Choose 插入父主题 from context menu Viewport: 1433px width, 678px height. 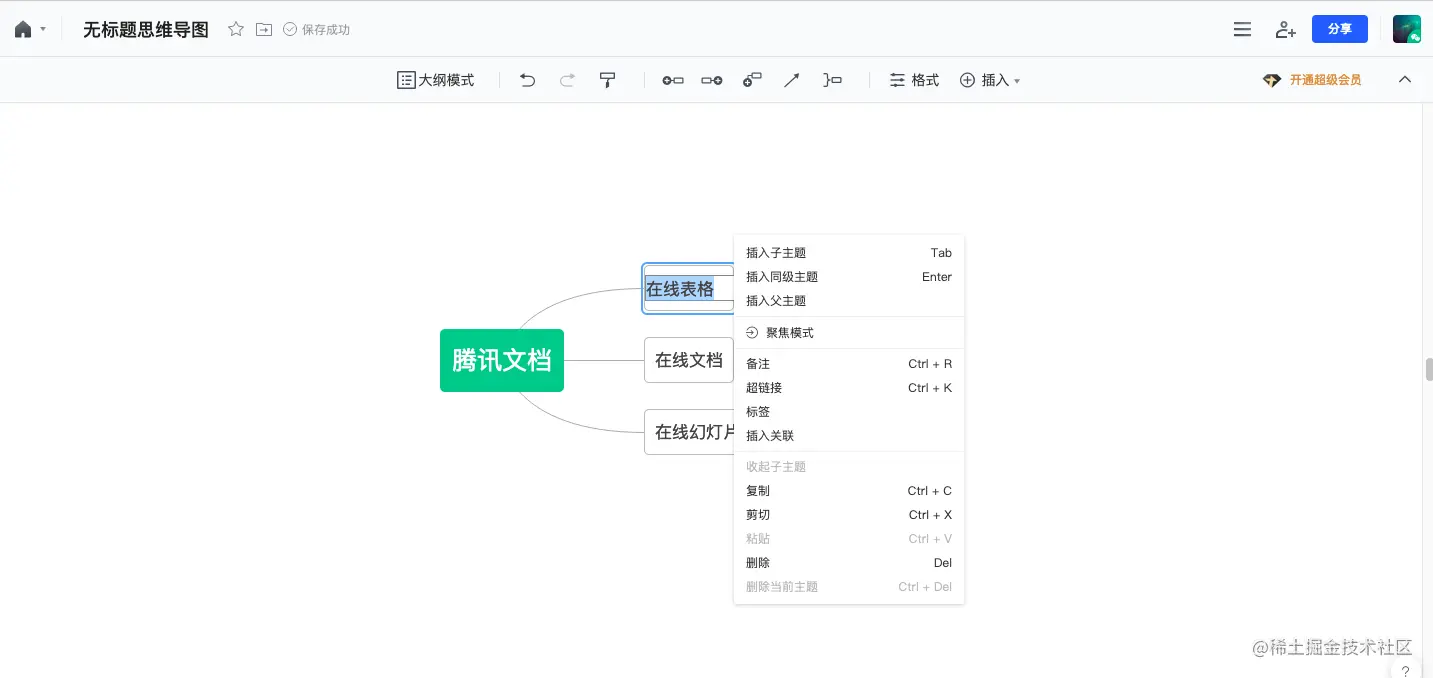pos(849,301)
